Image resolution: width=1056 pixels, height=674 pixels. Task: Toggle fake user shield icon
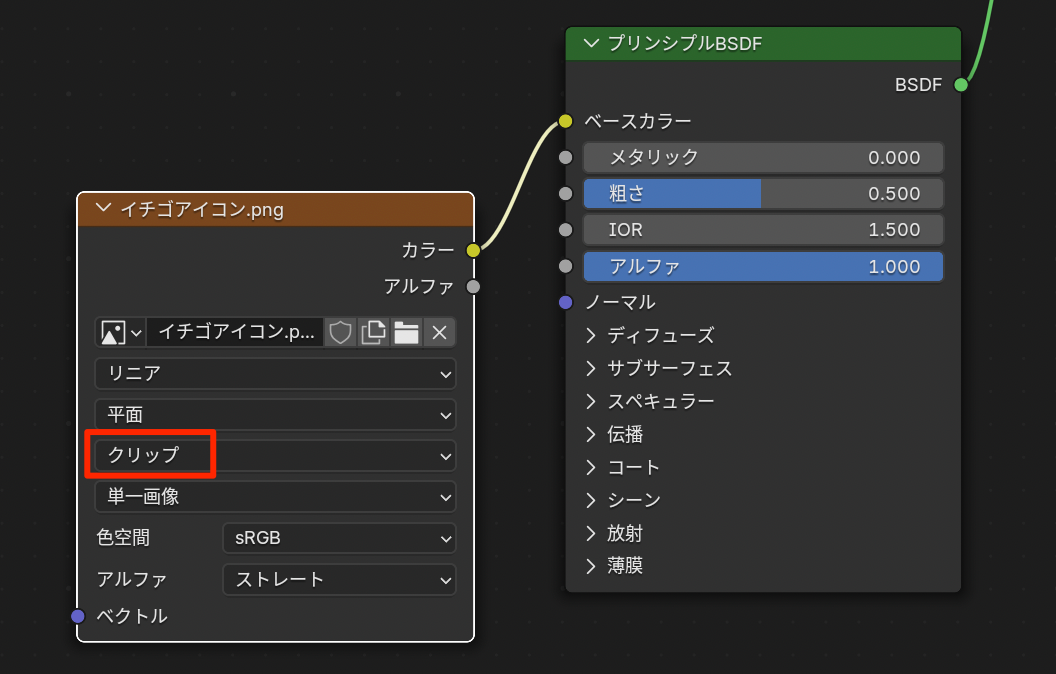point(341,332)
